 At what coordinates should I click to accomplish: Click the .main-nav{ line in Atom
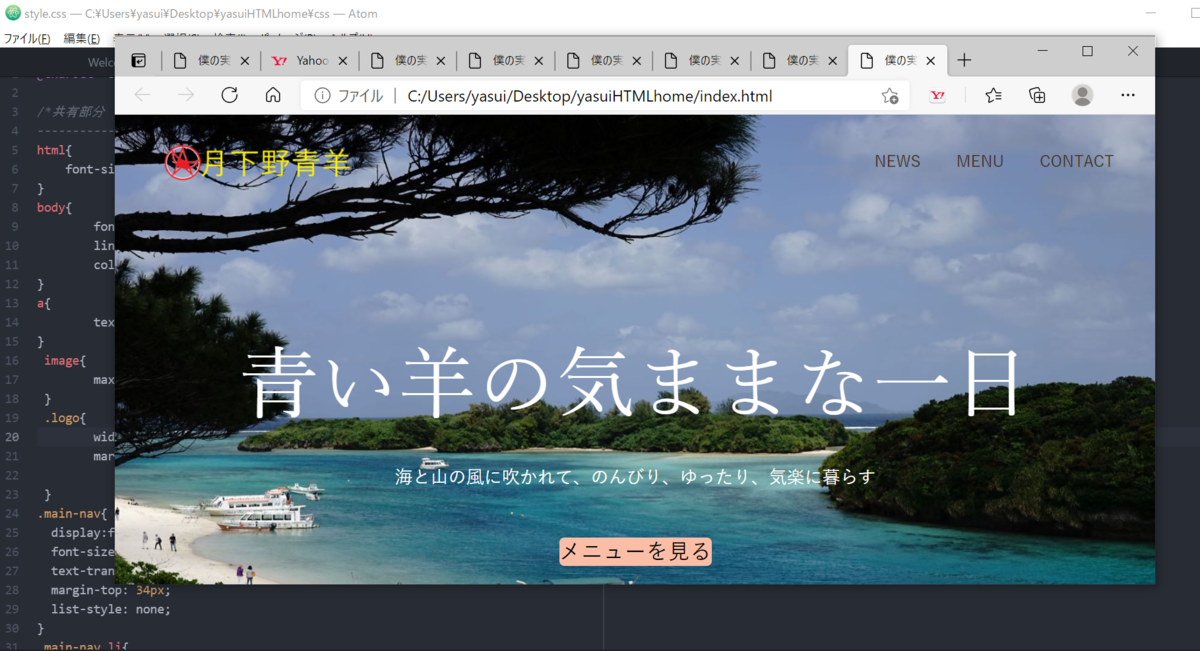point(72,513)
